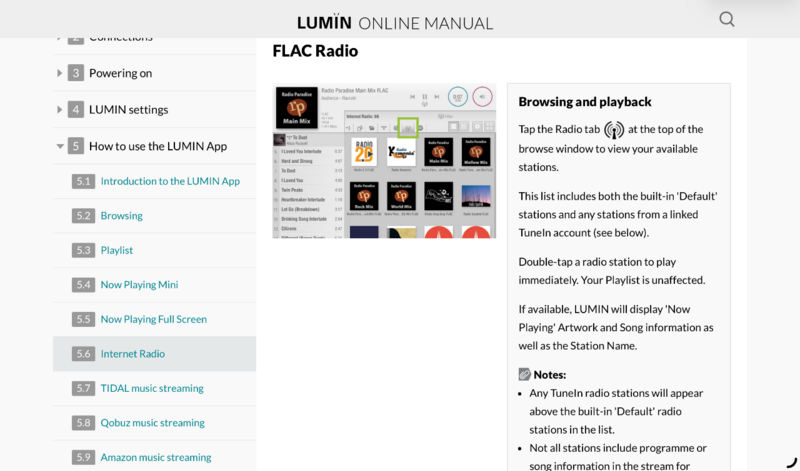Click the Browsing and playback heading

tap(585, 102)
